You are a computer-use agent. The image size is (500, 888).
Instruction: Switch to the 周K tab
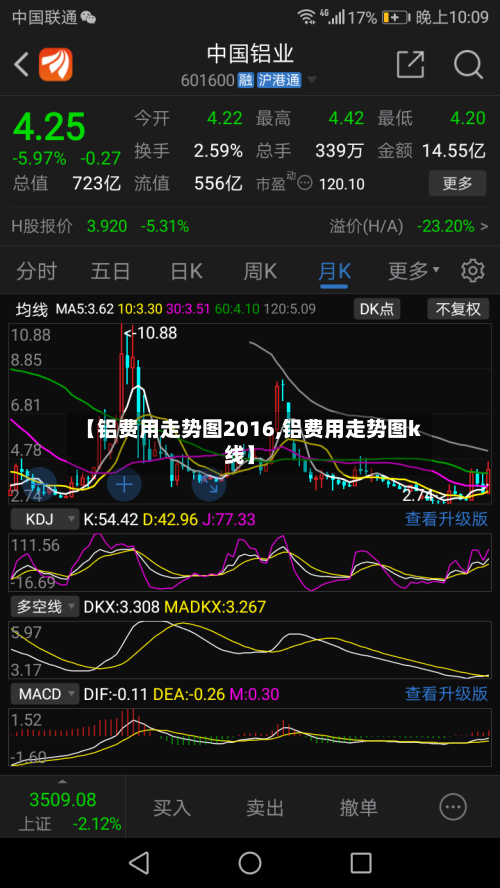pyautogui.click(x=260, y=271)
